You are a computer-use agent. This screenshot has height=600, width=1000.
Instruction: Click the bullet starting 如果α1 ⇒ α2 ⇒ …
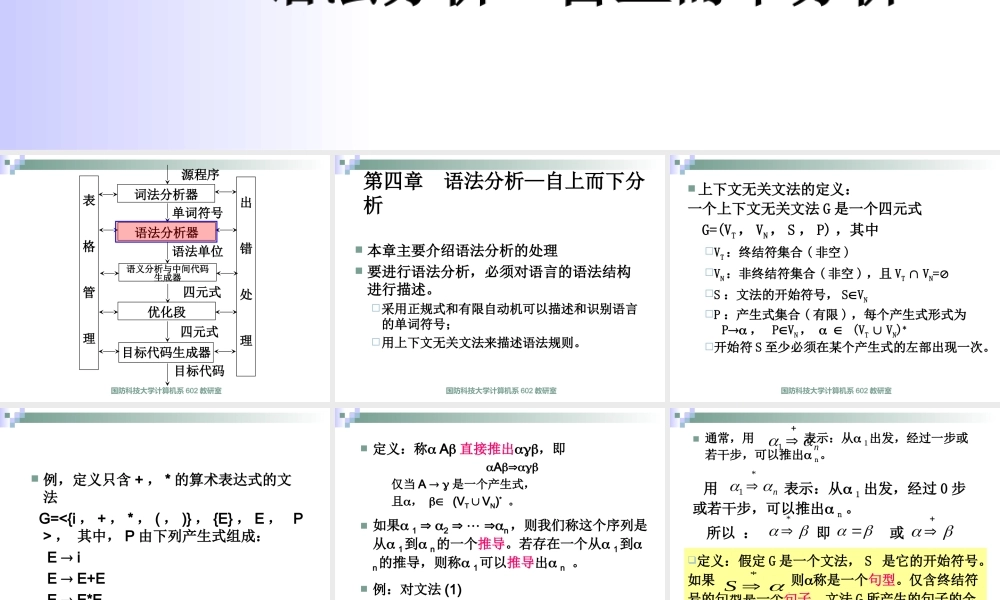coord(510,544)
